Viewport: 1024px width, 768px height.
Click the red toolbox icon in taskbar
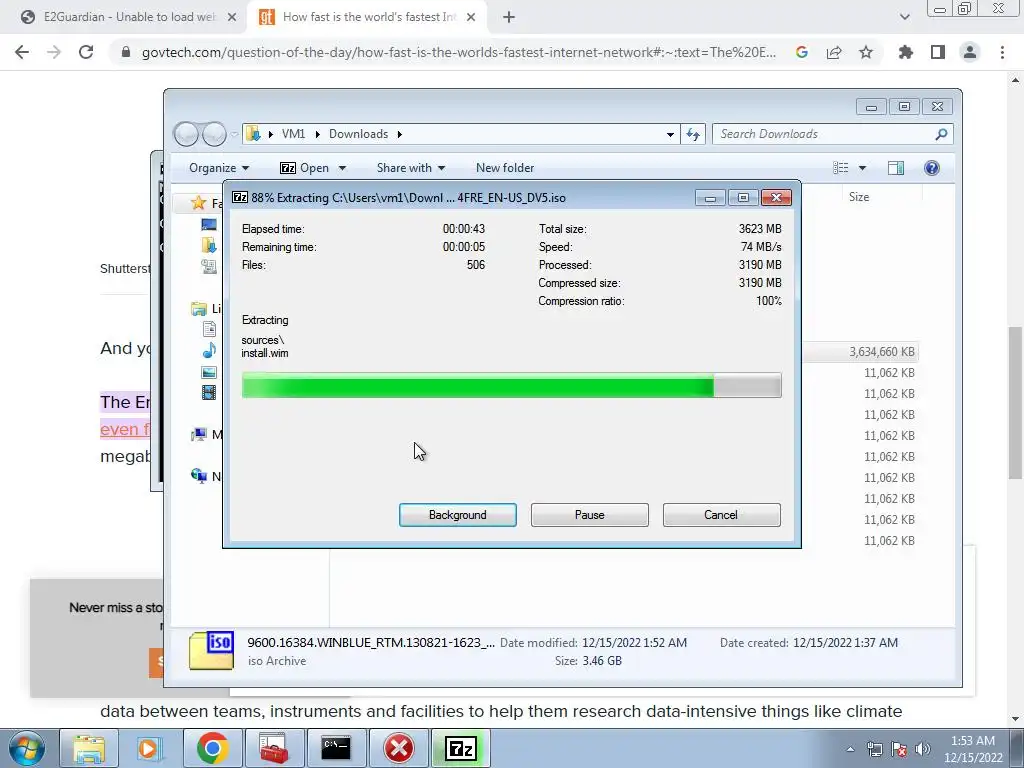pos(274,748)
